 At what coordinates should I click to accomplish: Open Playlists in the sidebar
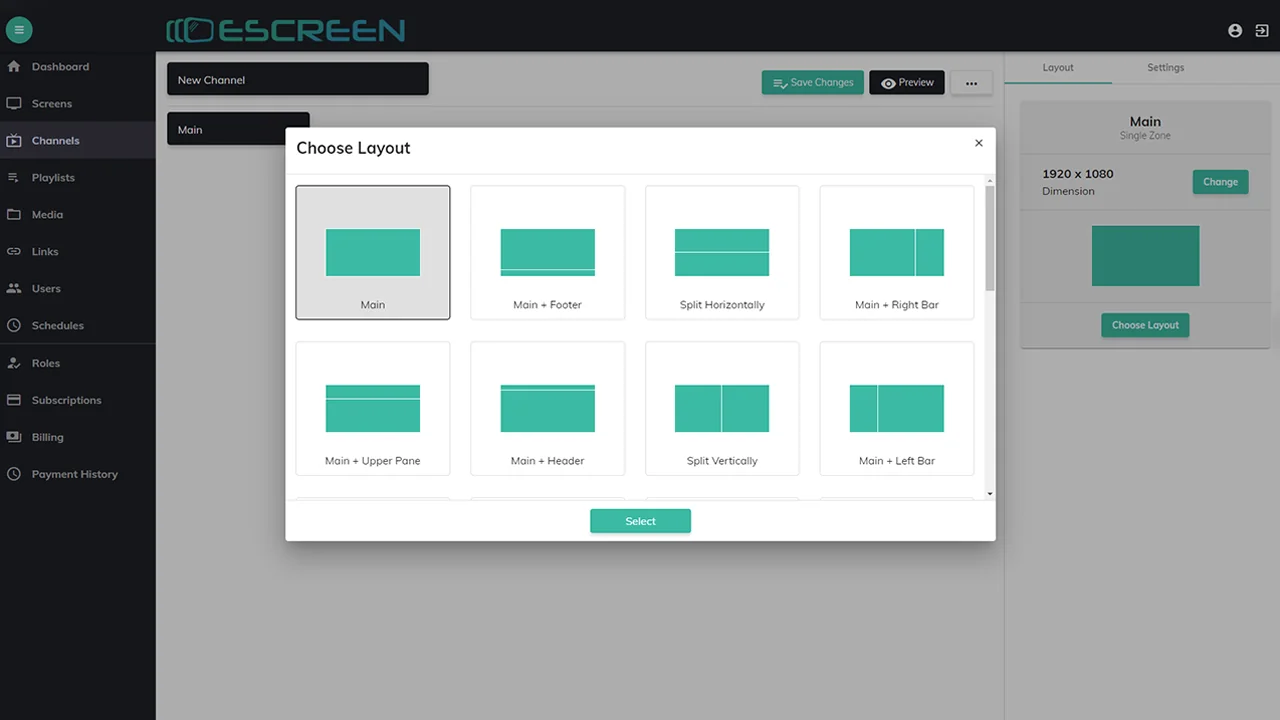[x=53, y=178]
